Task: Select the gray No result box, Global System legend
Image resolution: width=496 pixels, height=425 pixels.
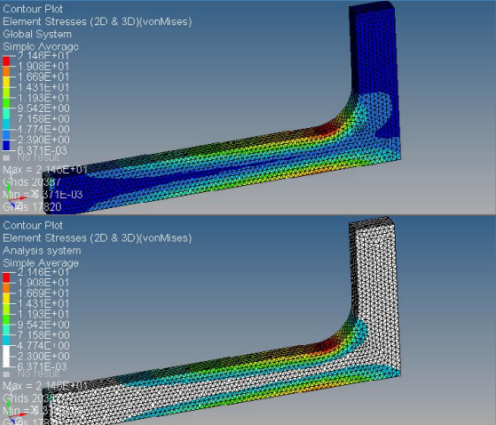Action: (x=6, y=157)
